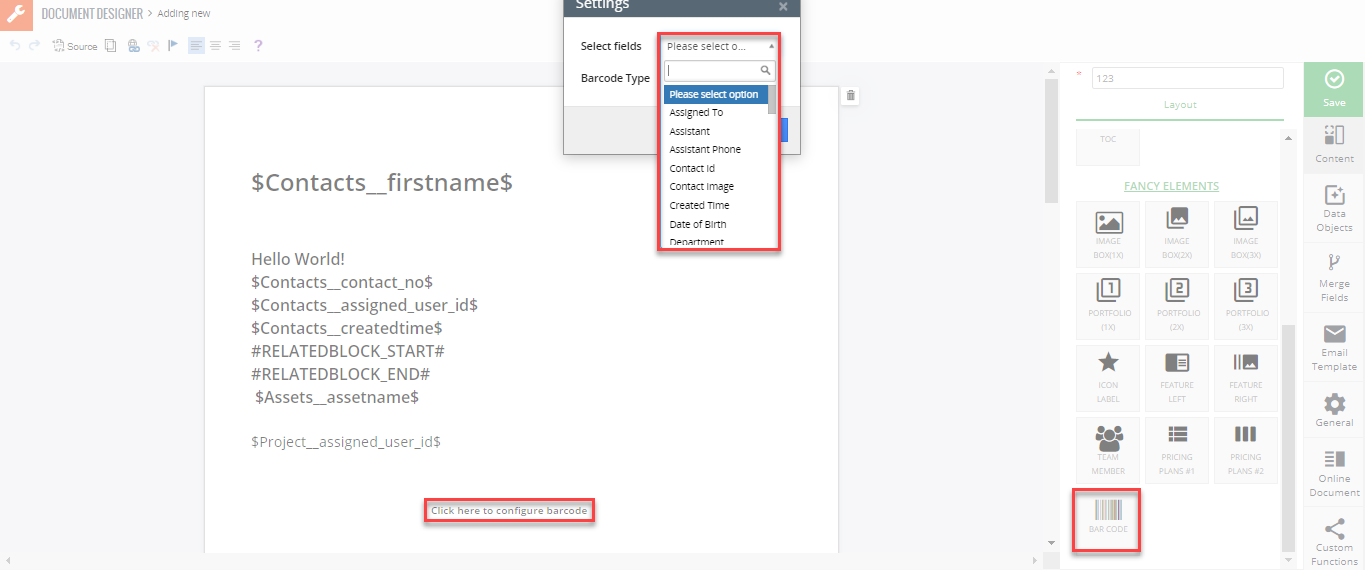Select the Pricing Plans #2 element
Image resolution: width=1365 pixels, height=571 pixels.
pyautogui.click(x=1245, y=450)
